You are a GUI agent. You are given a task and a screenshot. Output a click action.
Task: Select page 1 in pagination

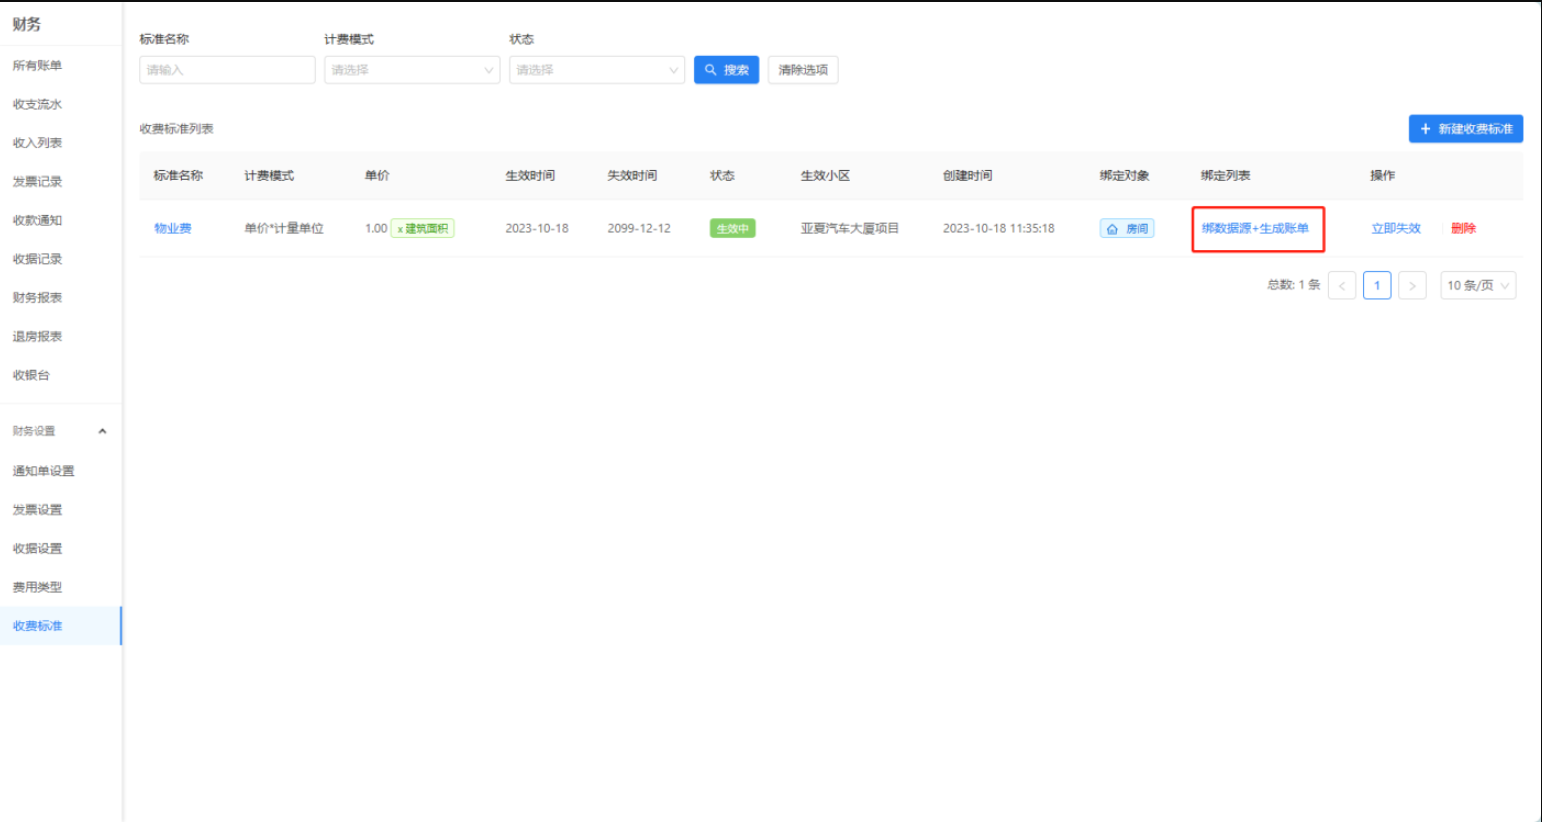coord(1377,286)
